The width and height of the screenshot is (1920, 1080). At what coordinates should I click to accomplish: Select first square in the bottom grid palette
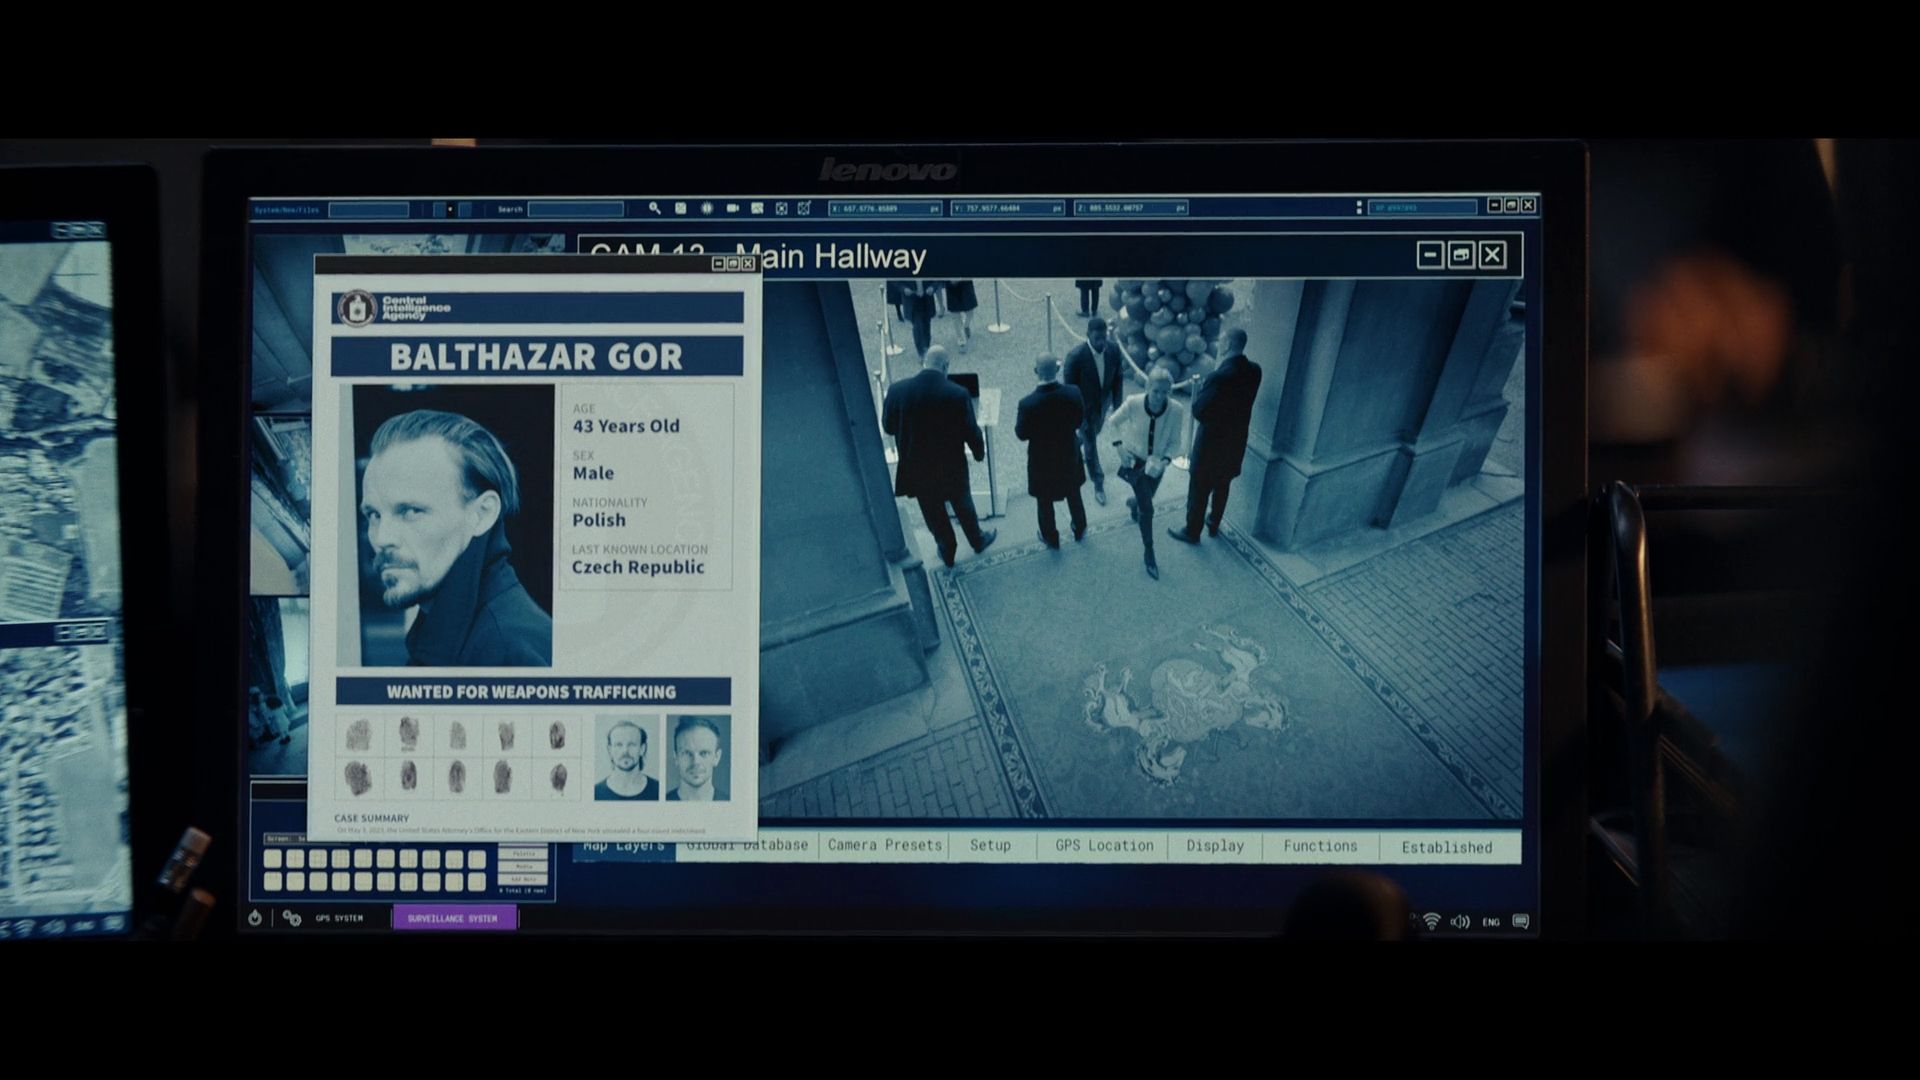point(272,859)
